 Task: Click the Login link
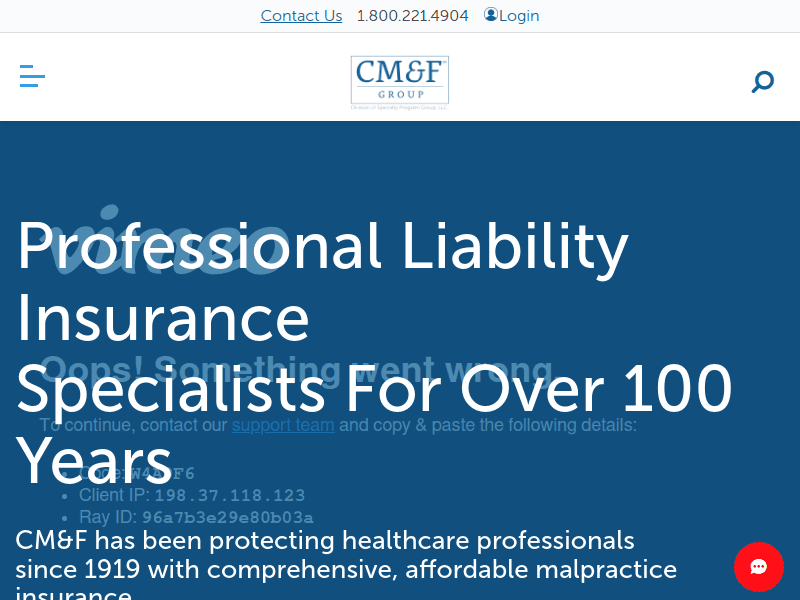coord(519,16)
